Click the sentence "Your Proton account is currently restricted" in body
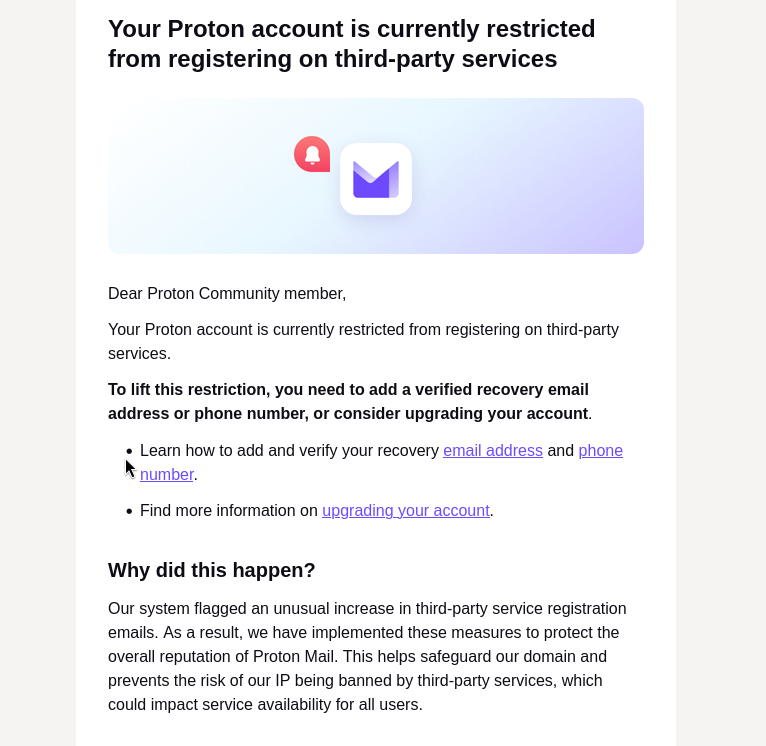The height and width of the screenshot is (746, 766). (363, 341)
